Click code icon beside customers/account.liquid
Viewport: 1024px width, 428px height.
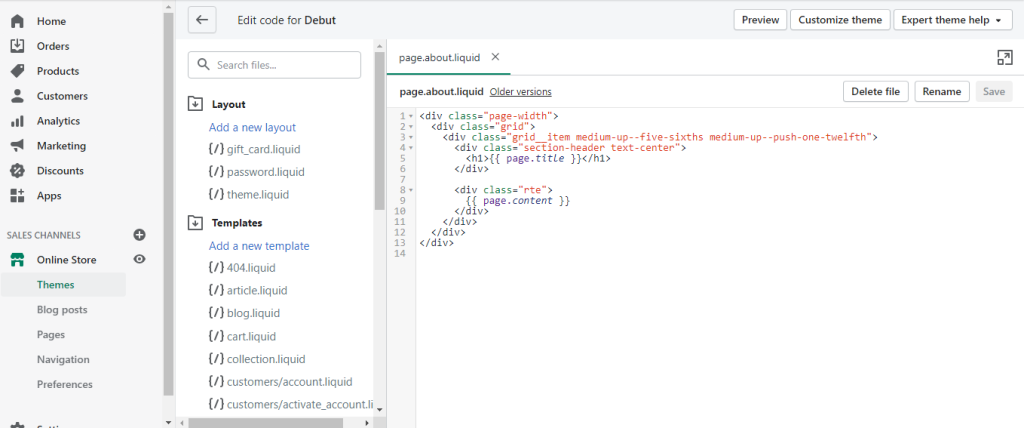tap(216, 382)
